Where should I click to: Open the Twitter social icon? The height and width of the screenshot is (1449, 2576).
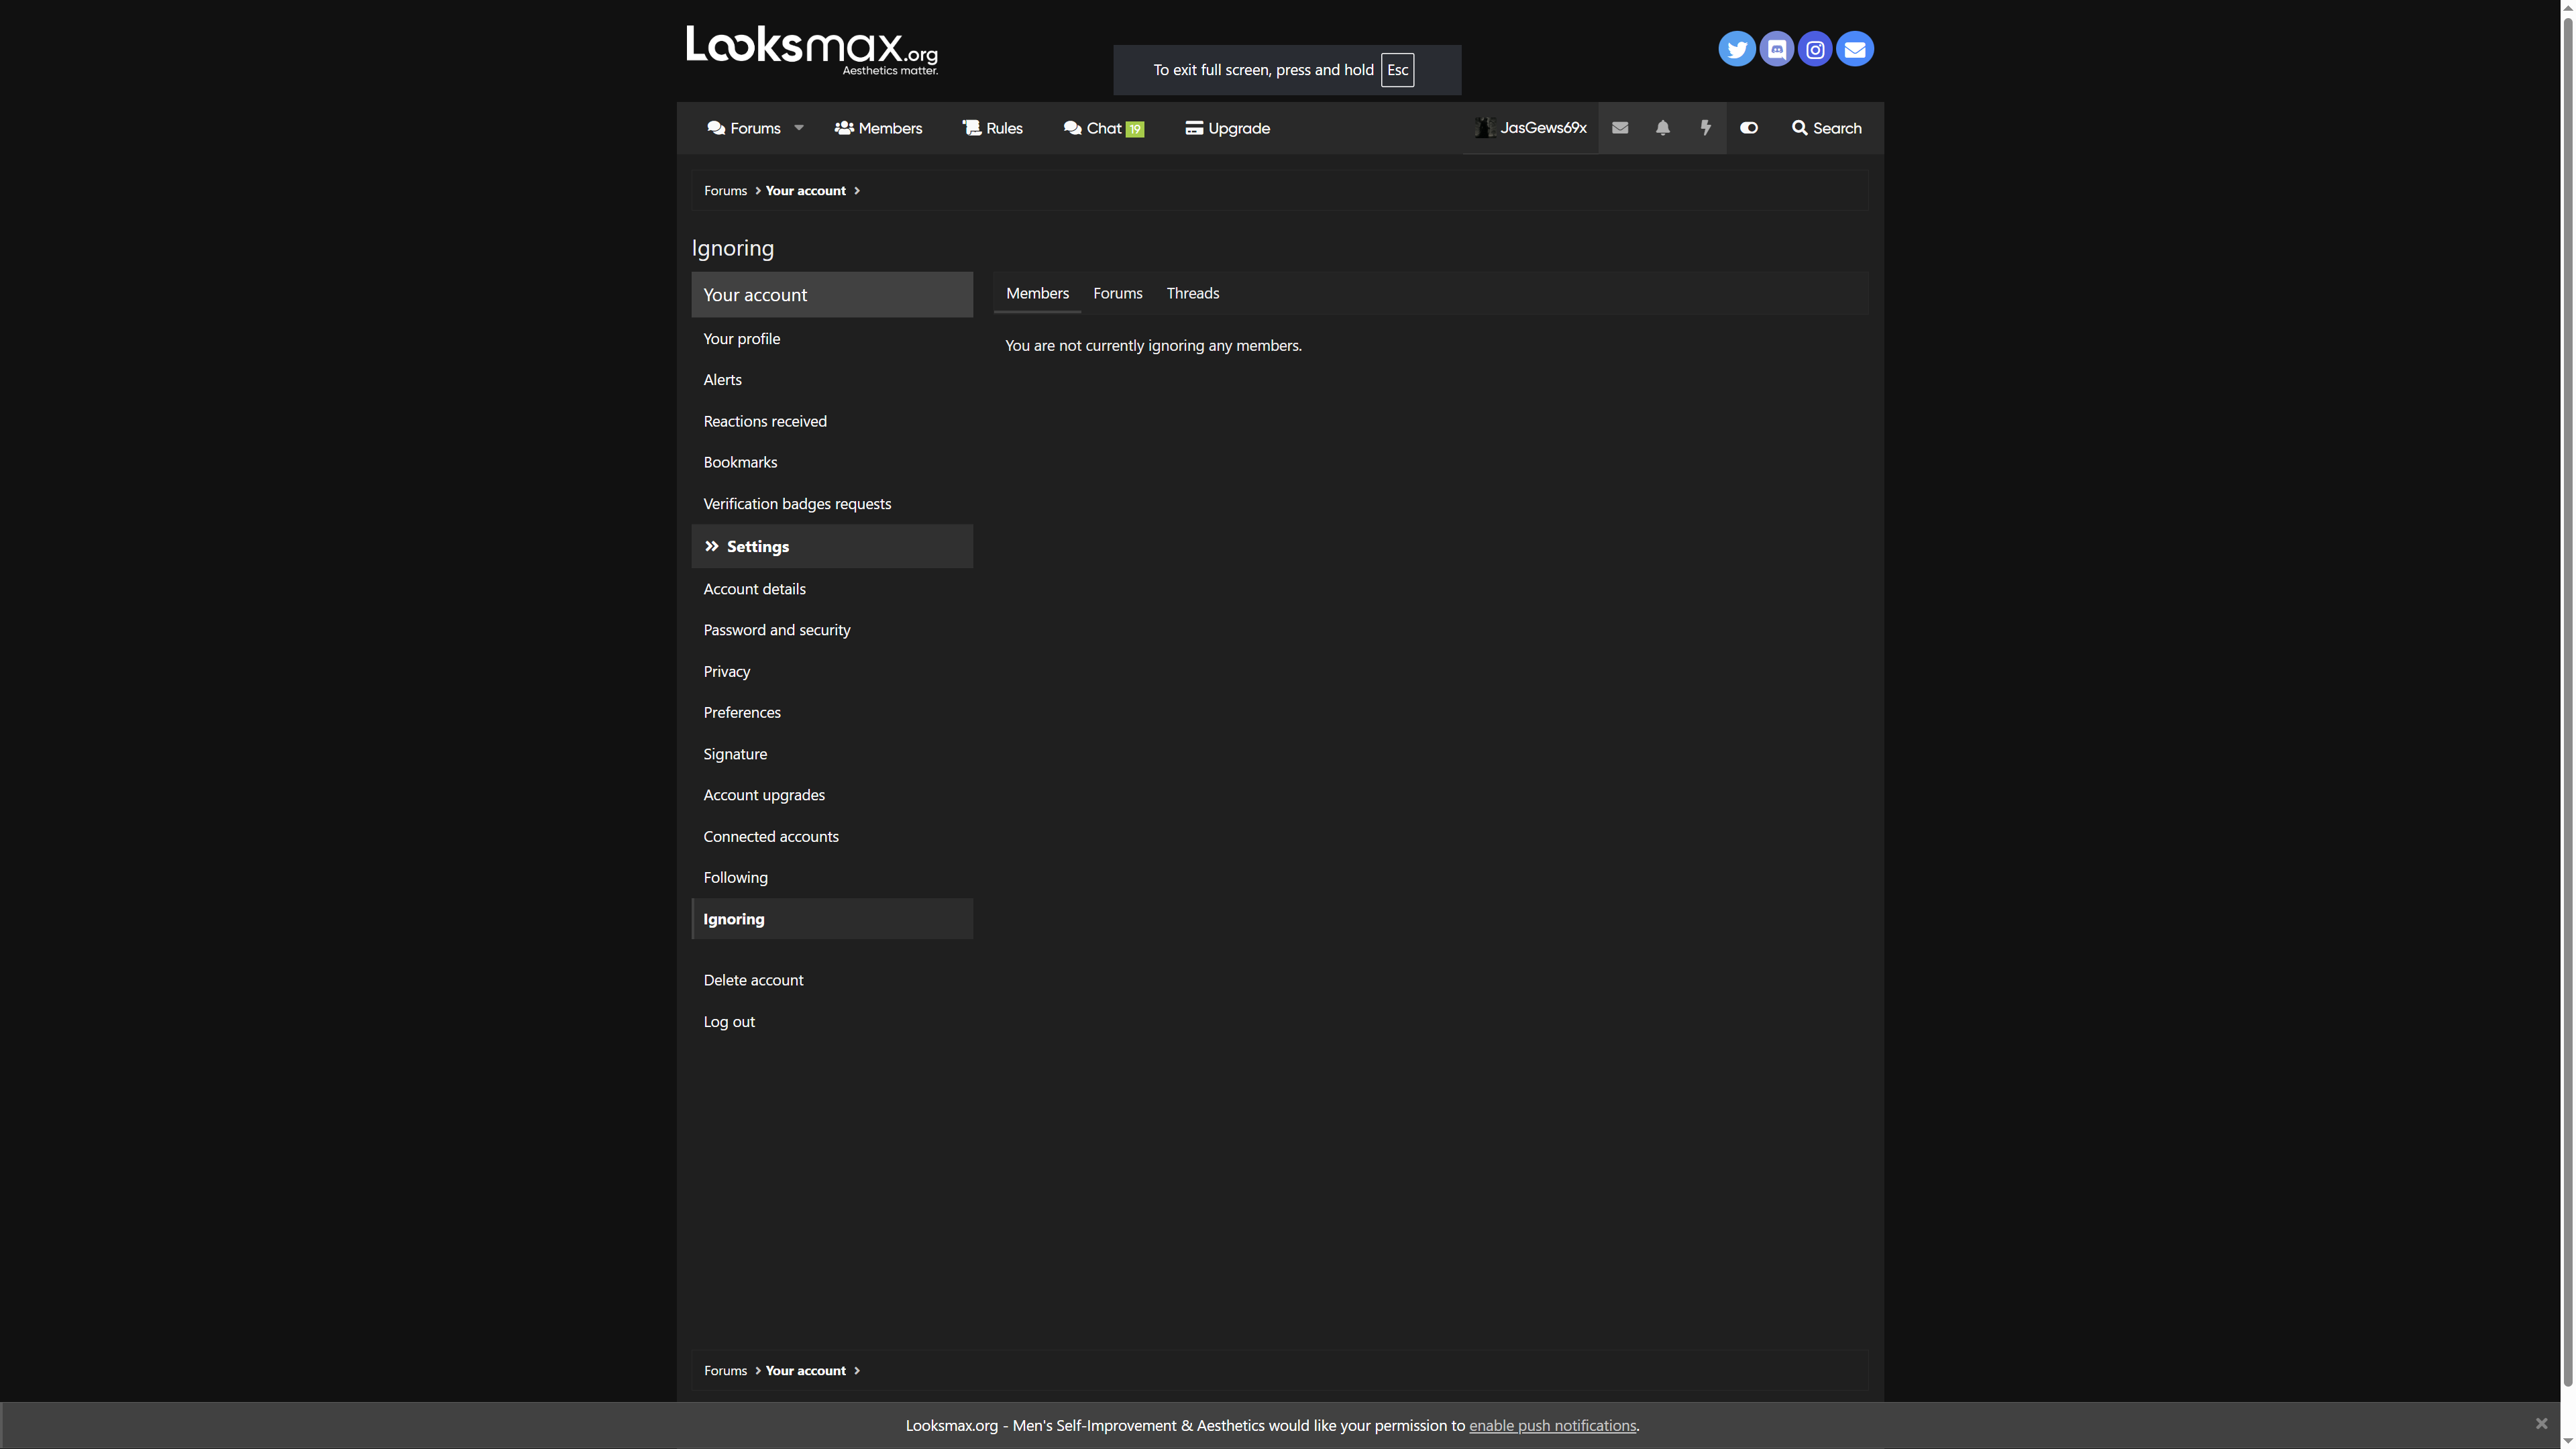click(x=1736, y=49)
